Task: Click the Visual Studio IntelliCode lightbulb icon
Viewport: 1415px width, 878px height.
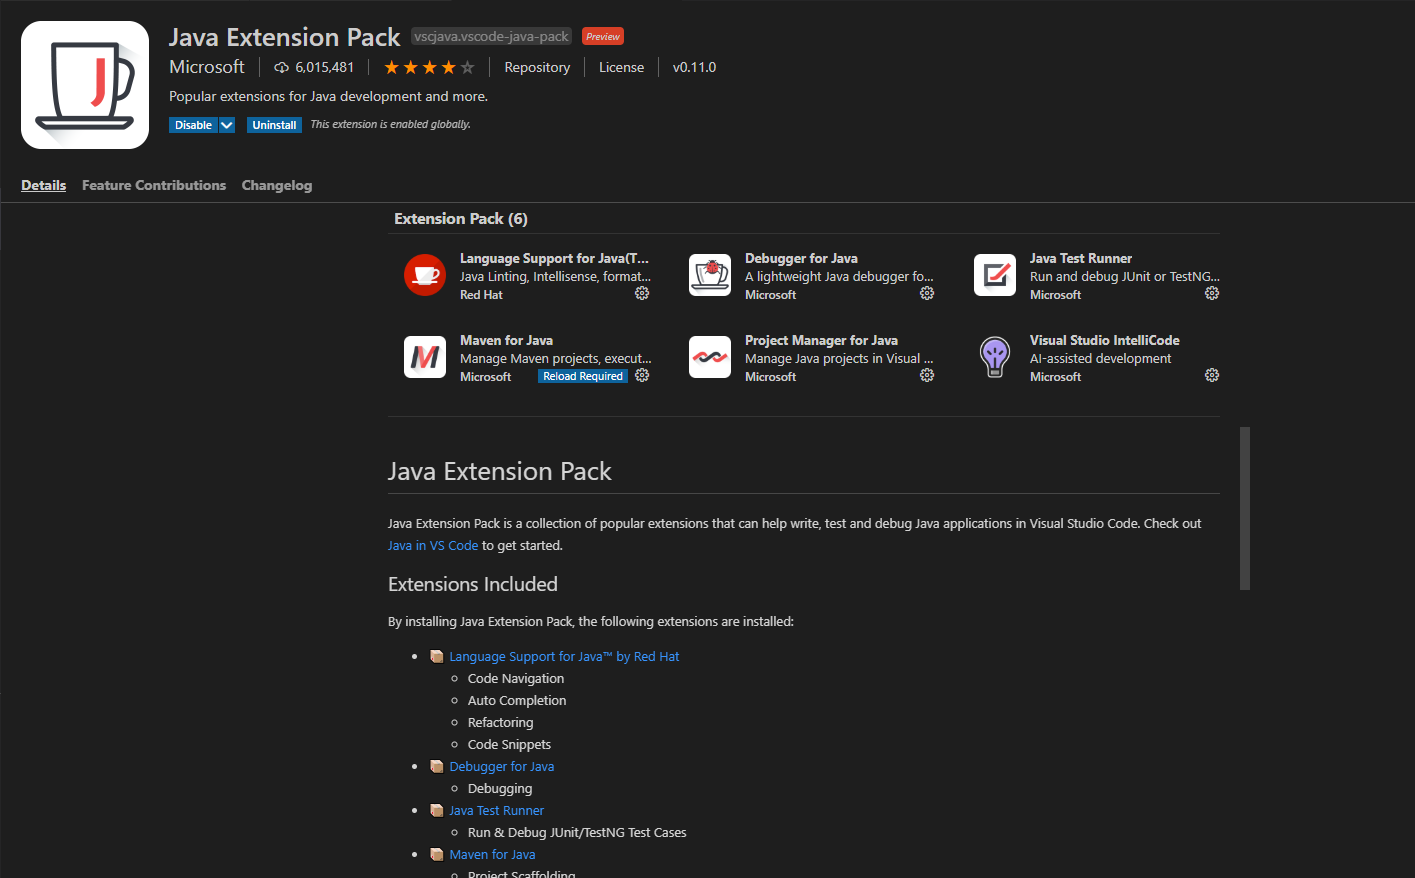Action: [994, 356]
